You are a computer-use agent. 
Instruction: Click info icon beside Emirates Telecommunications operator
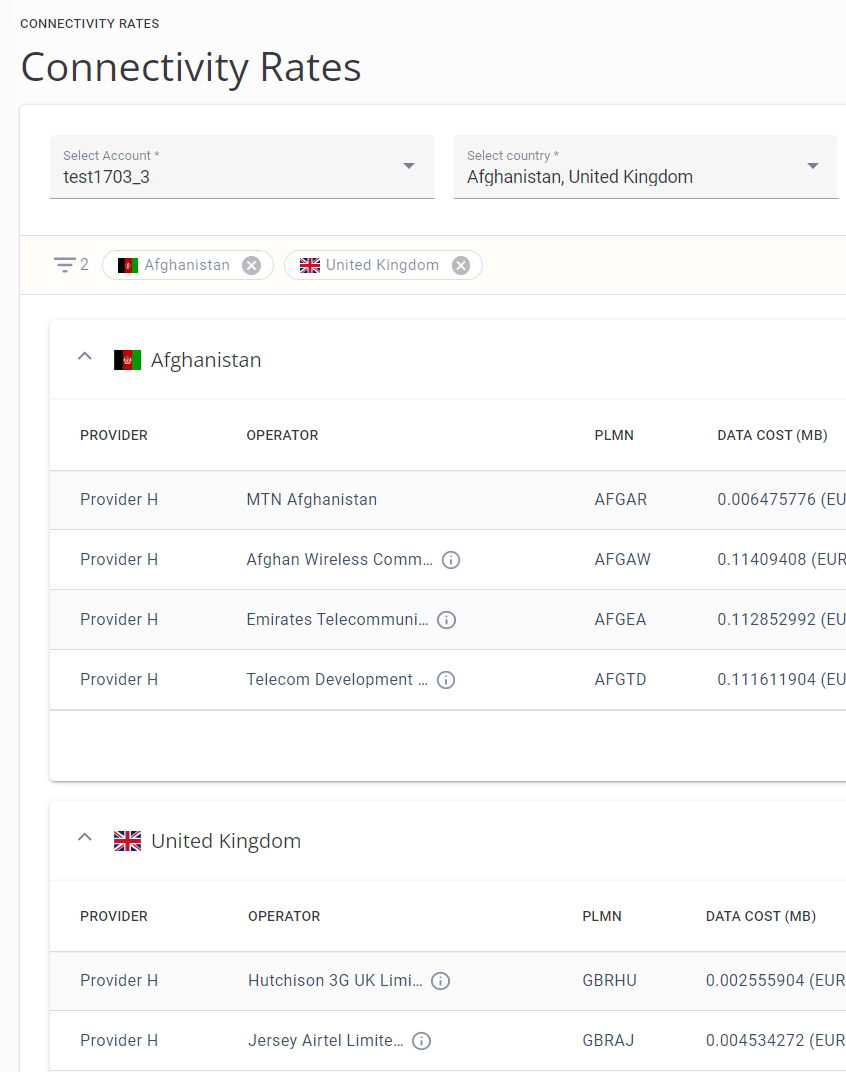tap(447, 620)
